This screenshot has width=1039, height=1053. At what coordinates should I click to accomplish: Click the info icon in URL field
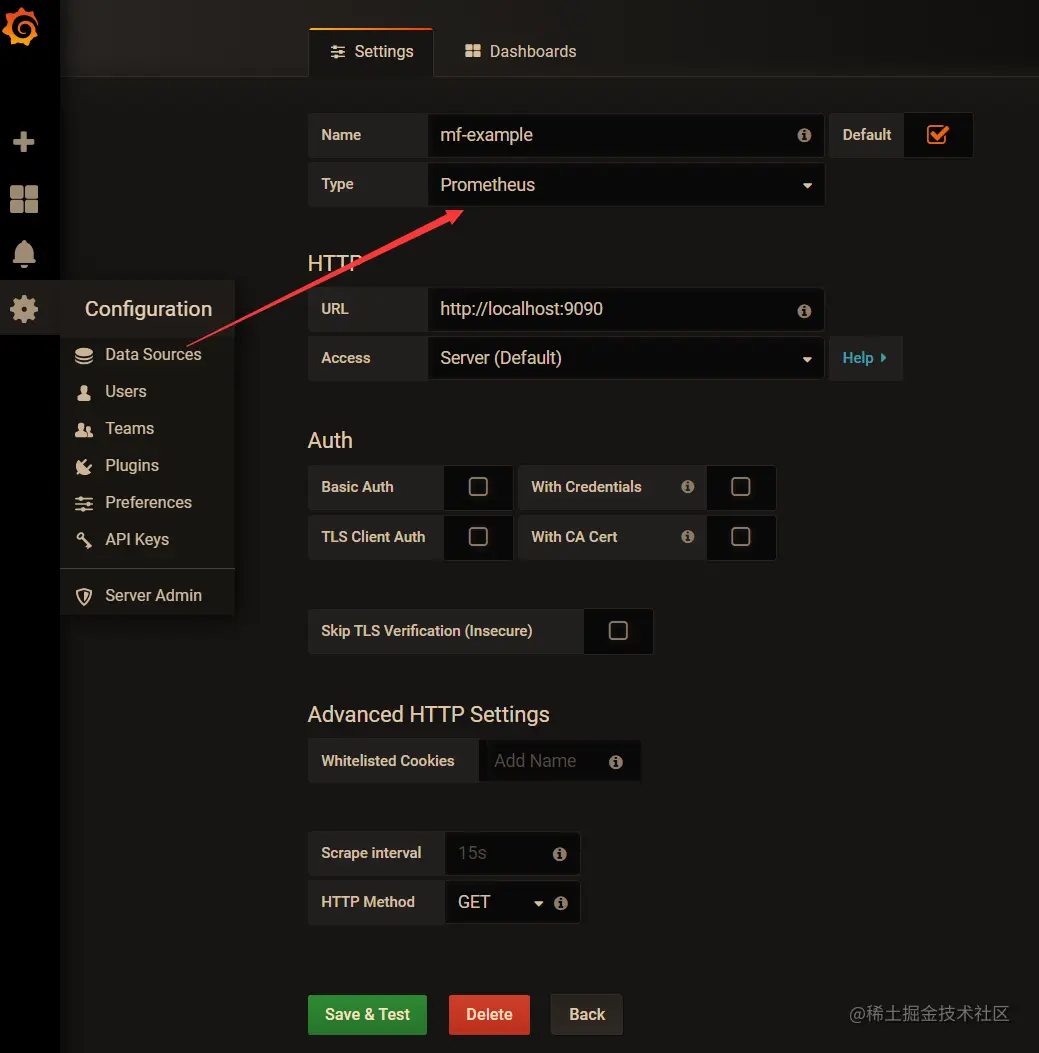(804, 311)
